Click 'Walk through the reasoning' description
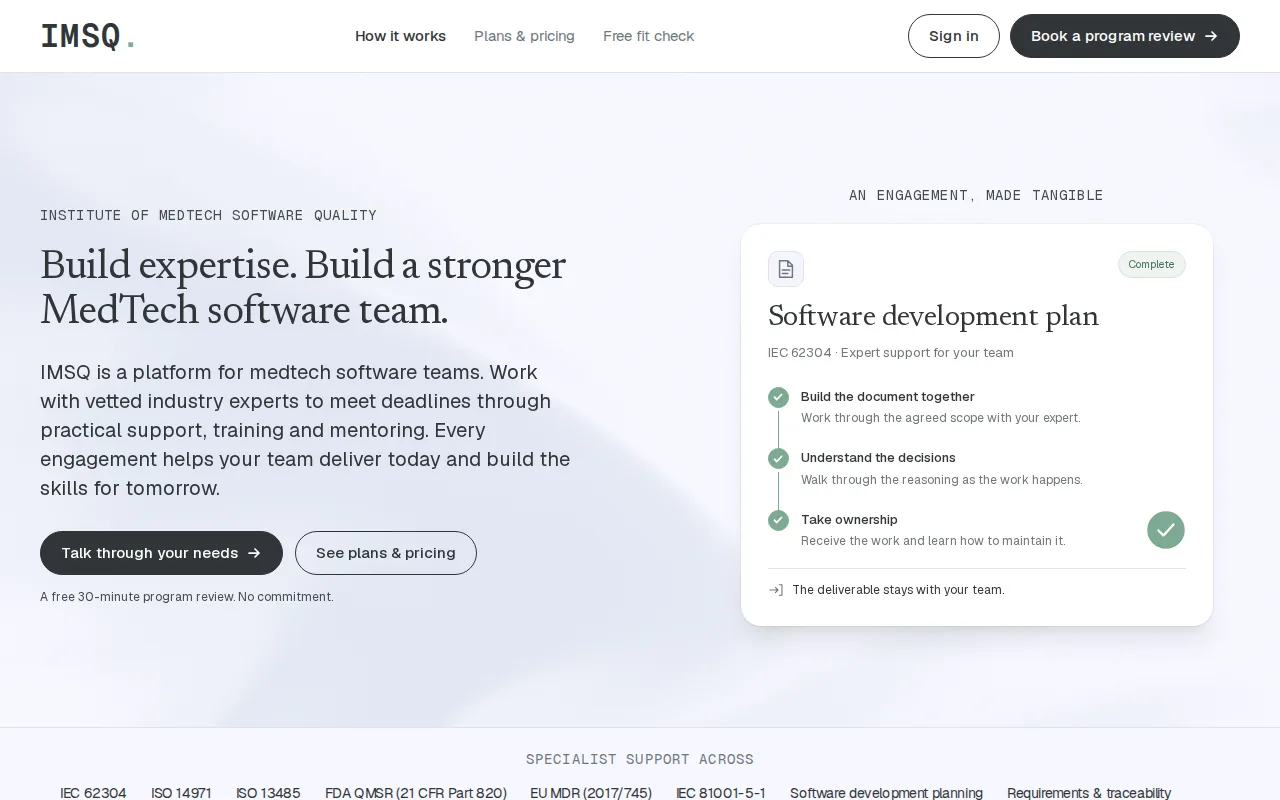The height and width of the screenshot is (800, 1280). coord(942,480)
